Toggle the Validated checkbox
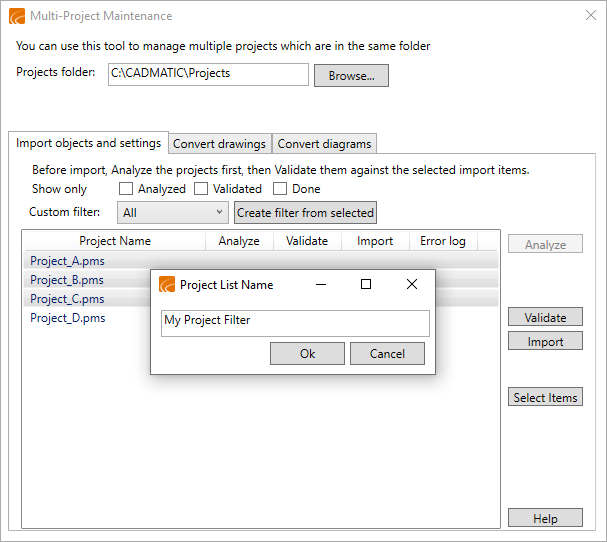 click(x=201, y=189)
